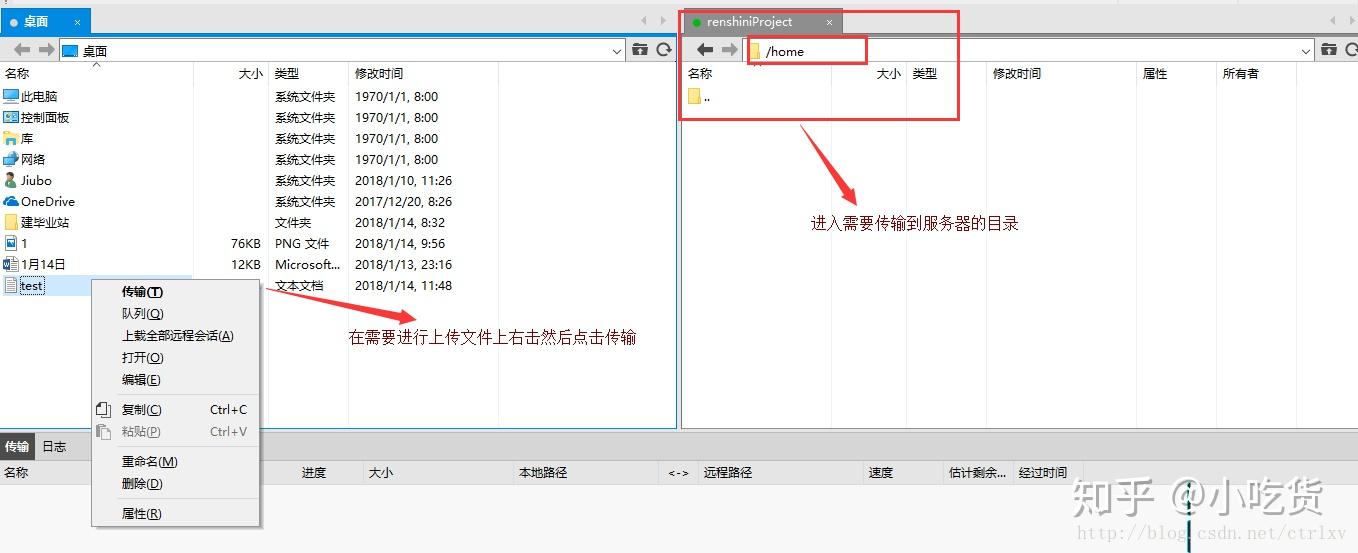This screenshot has height=553, width=1358.
Task: Click the 76KB size cell
Action: [x=246, y=243]
